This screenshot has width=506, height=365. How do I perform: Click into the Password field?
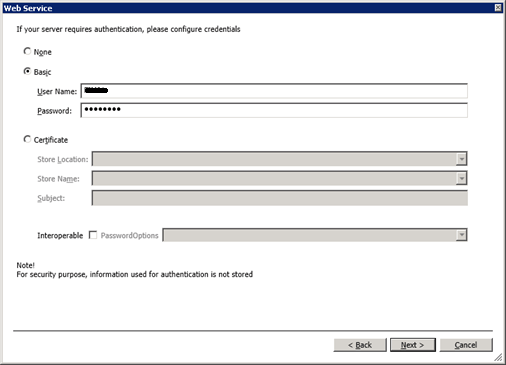(x=274, y=110)
